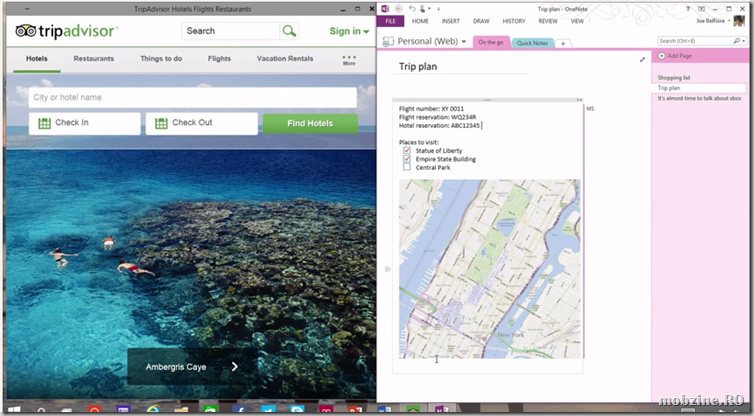
Task: Click the TripAdvisor search magnifier icon
Action: click(x=289, y=31)
